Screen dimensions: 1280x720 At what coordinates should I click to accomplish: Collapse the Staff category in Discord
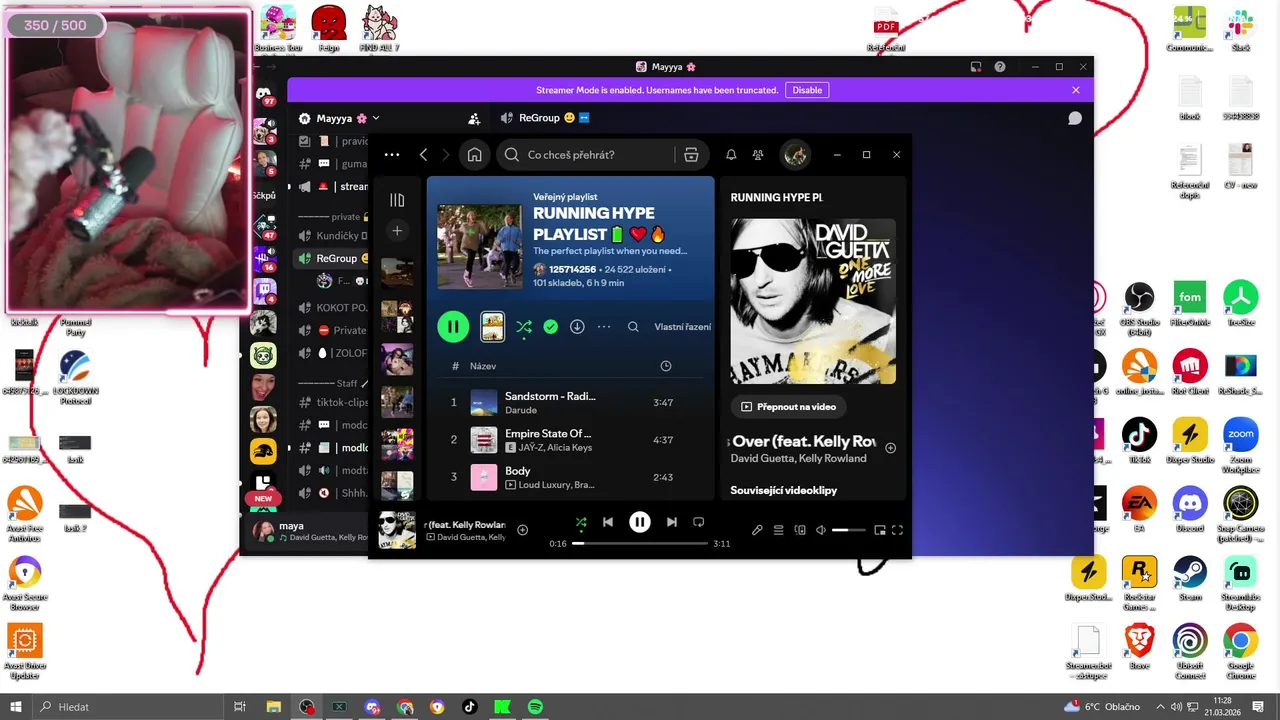(x=334, y=383)
